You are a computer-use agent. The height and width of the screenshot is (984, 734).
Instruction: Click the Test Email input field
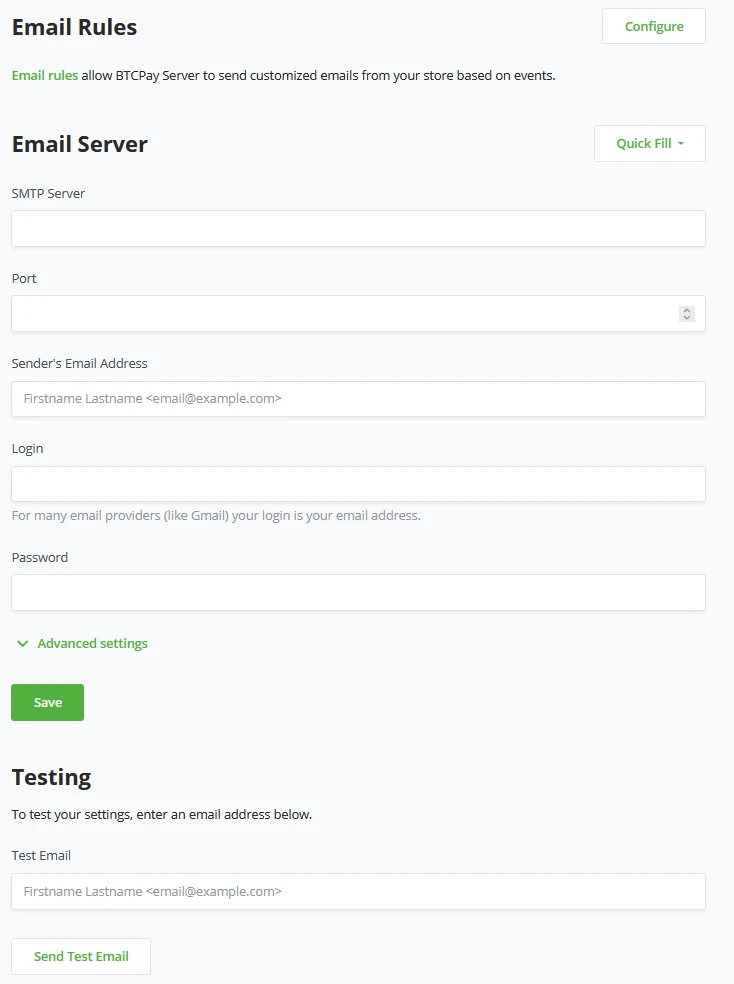tap(358, 891)
